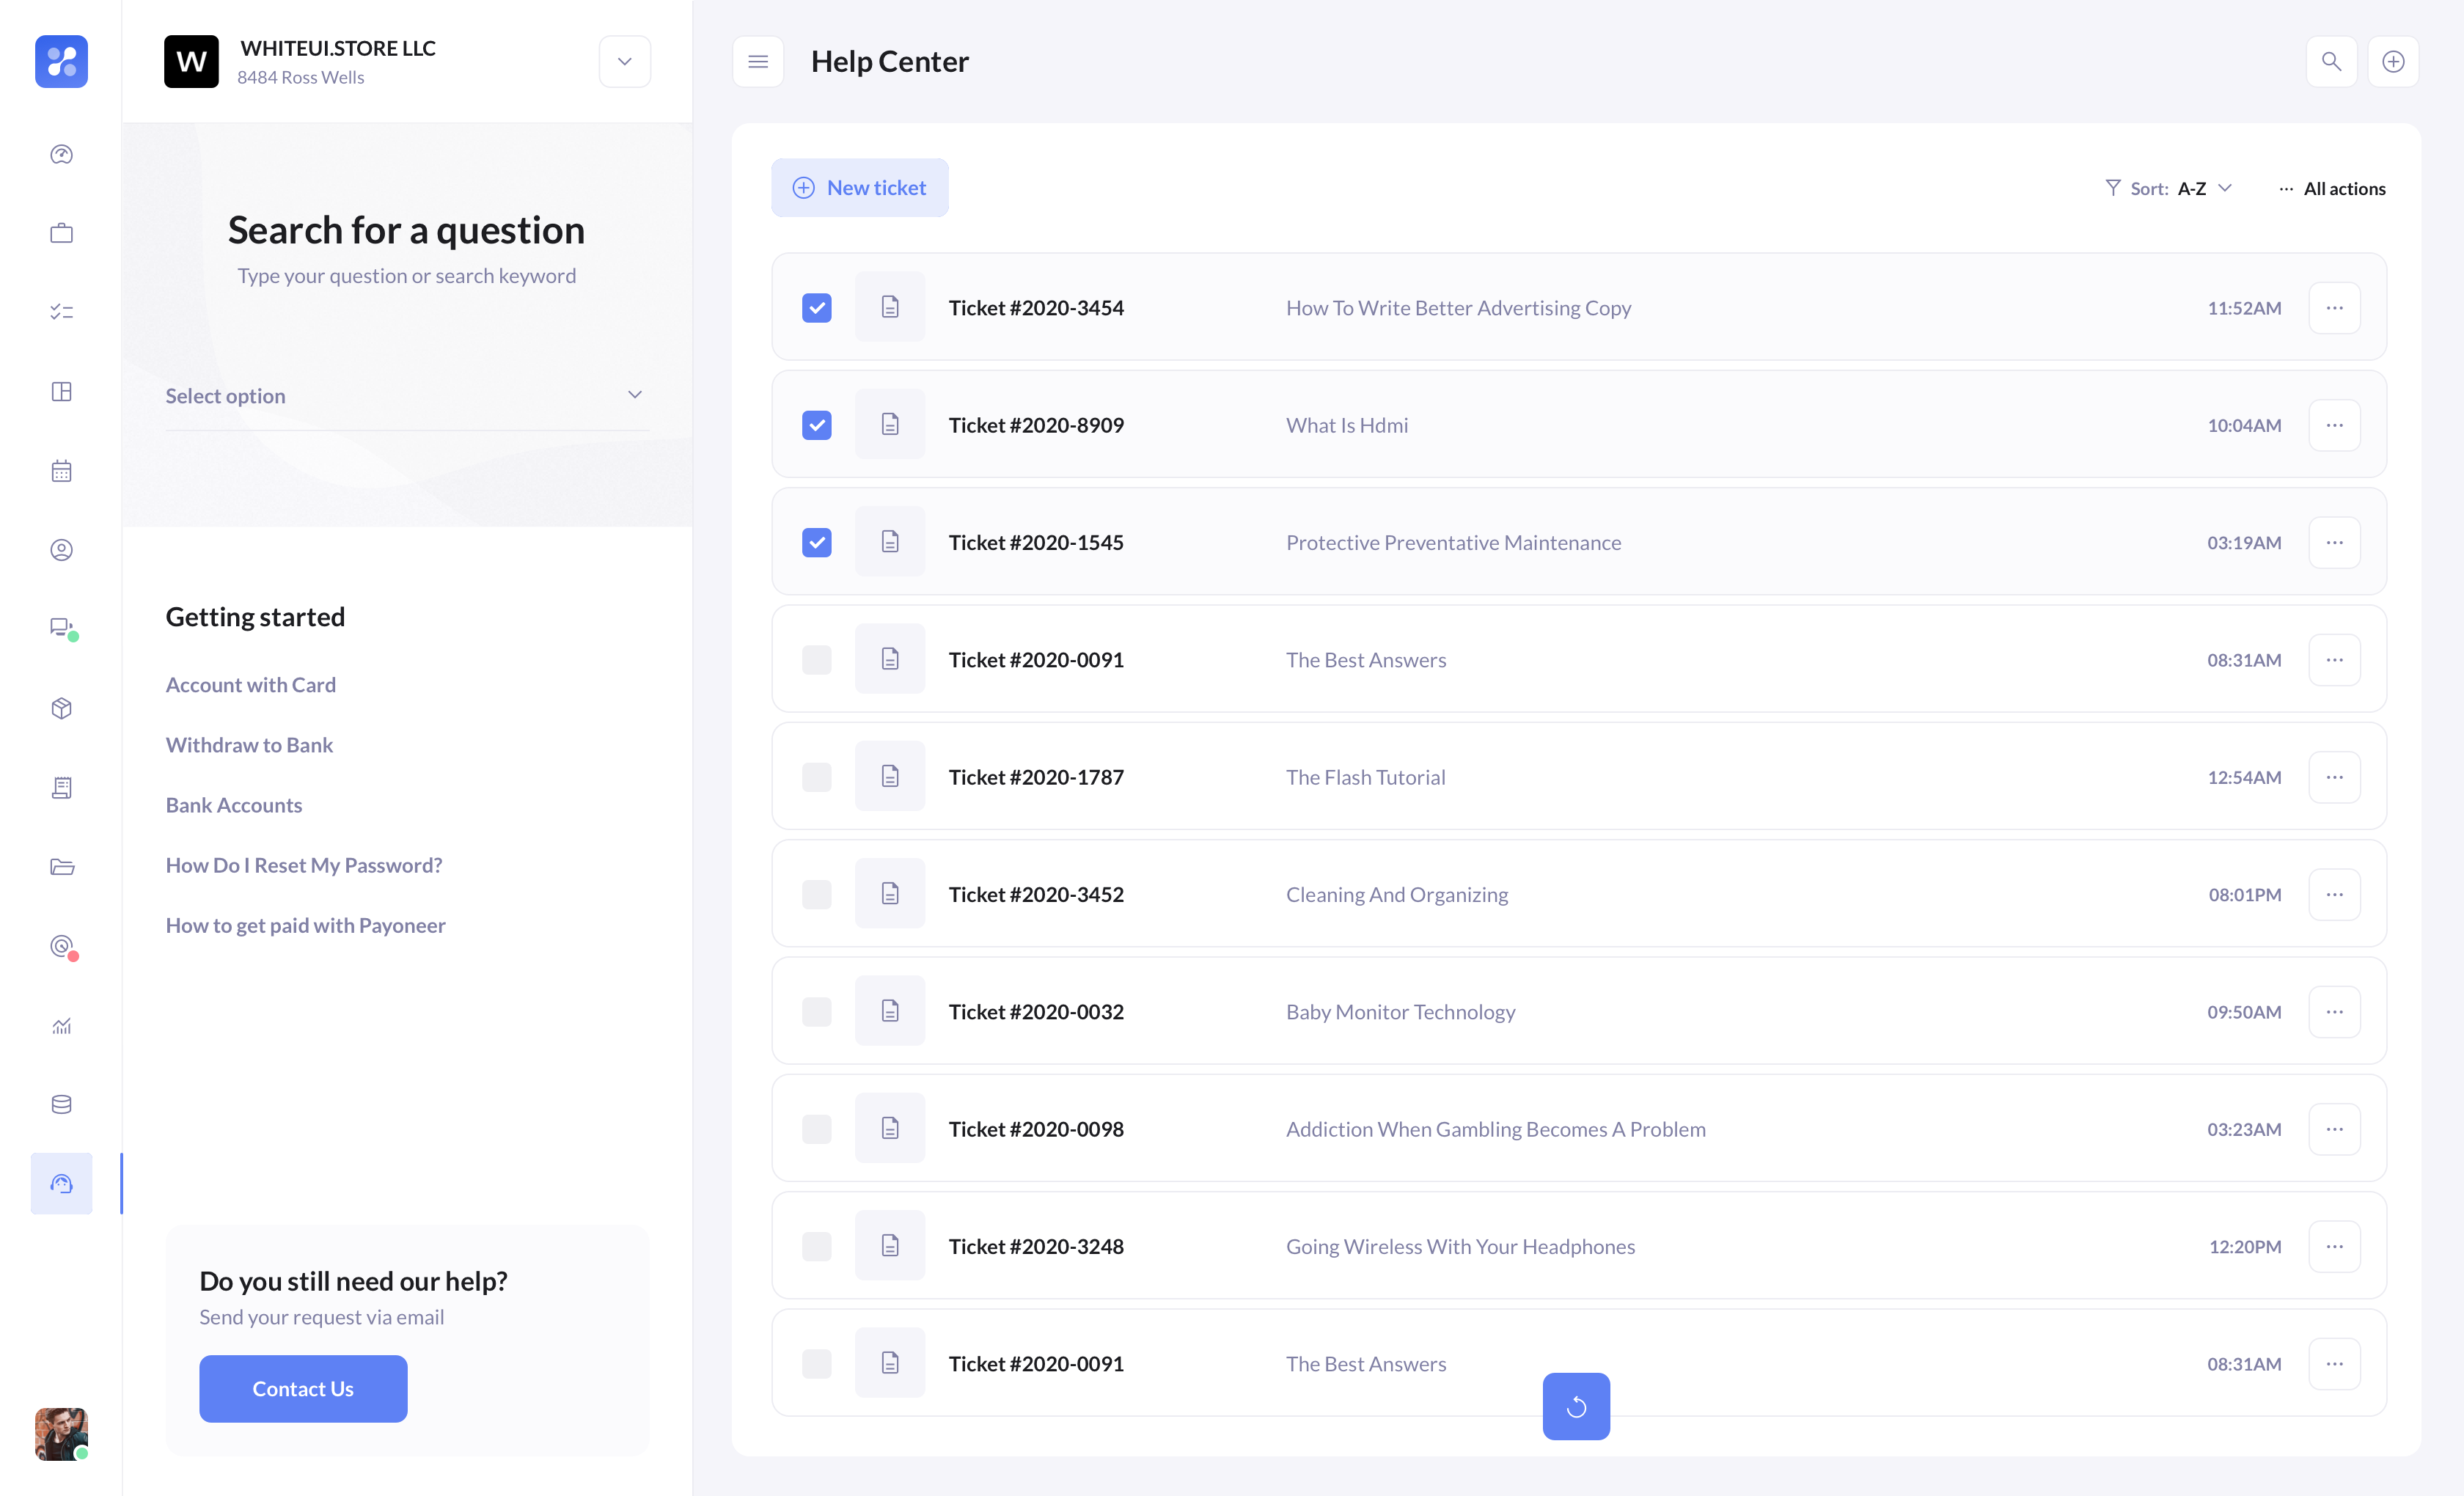This screenshot has height=1496, width=2464.
Task: Open the calendar icon in sidebar
Action: (x=62, y=471)
